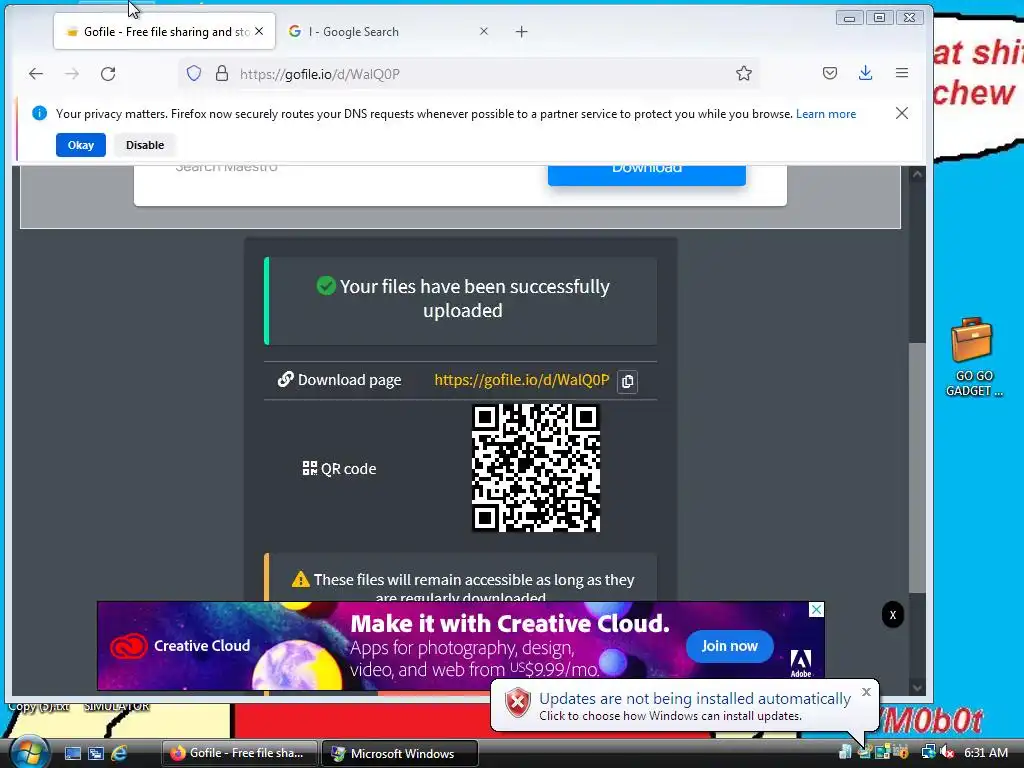The width and height of the screenshot is (1024, 768).
Task: Click the padlock site security icon
Action: click(222, 74)
